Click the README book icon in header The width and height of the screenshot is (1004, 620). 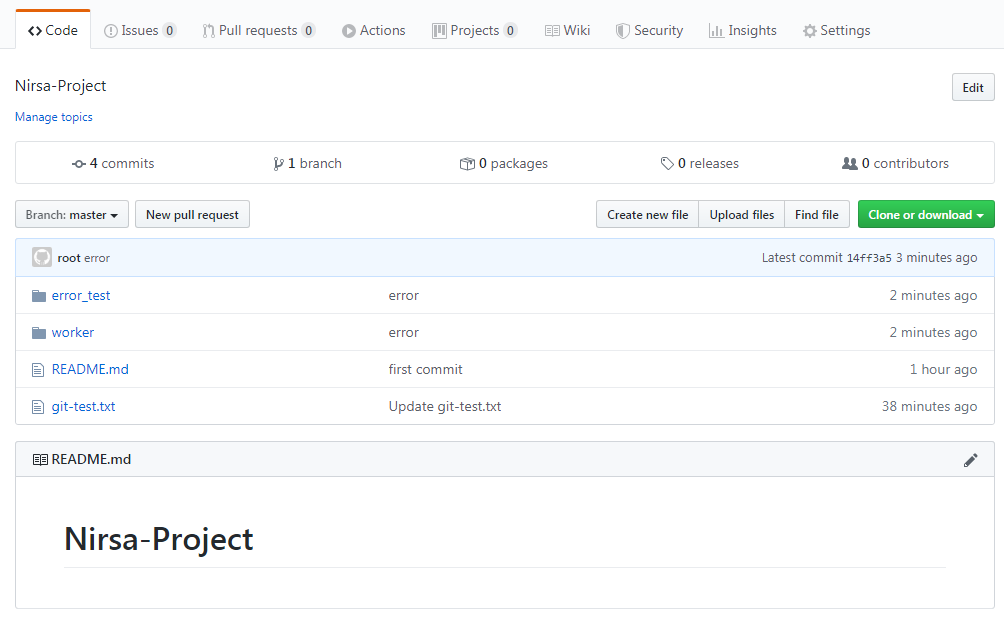pyautogui.click(x=40, y=460)
